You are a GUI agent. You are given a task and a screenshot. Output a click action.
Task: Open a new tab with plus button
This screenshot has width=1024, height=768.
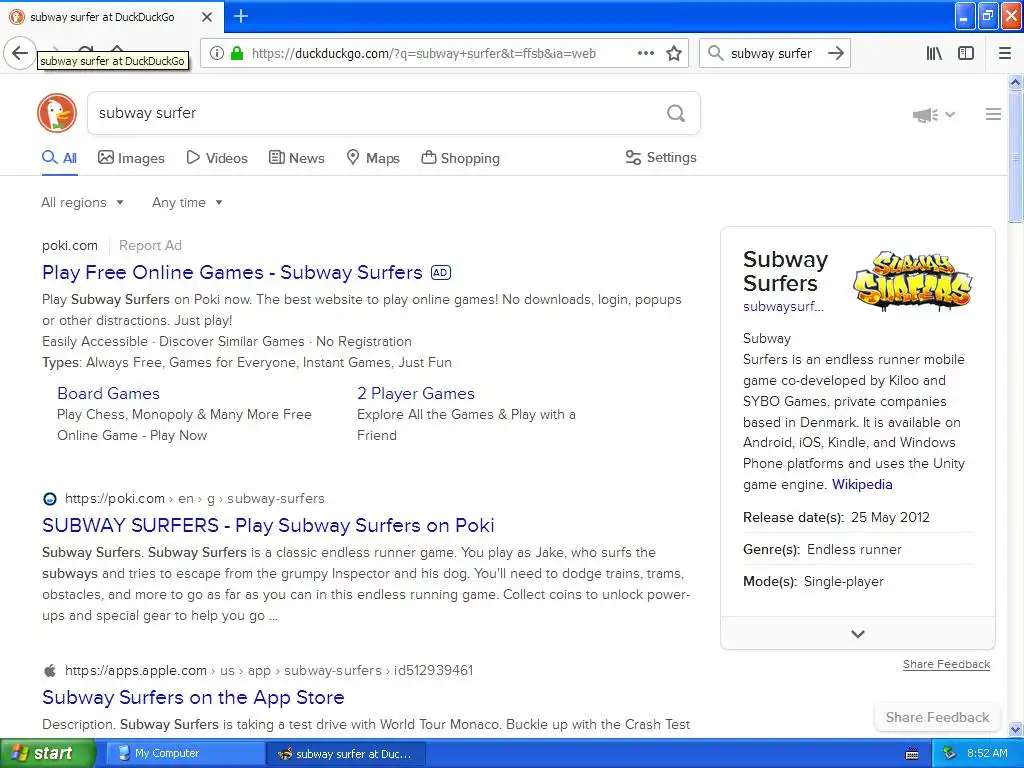241,16
